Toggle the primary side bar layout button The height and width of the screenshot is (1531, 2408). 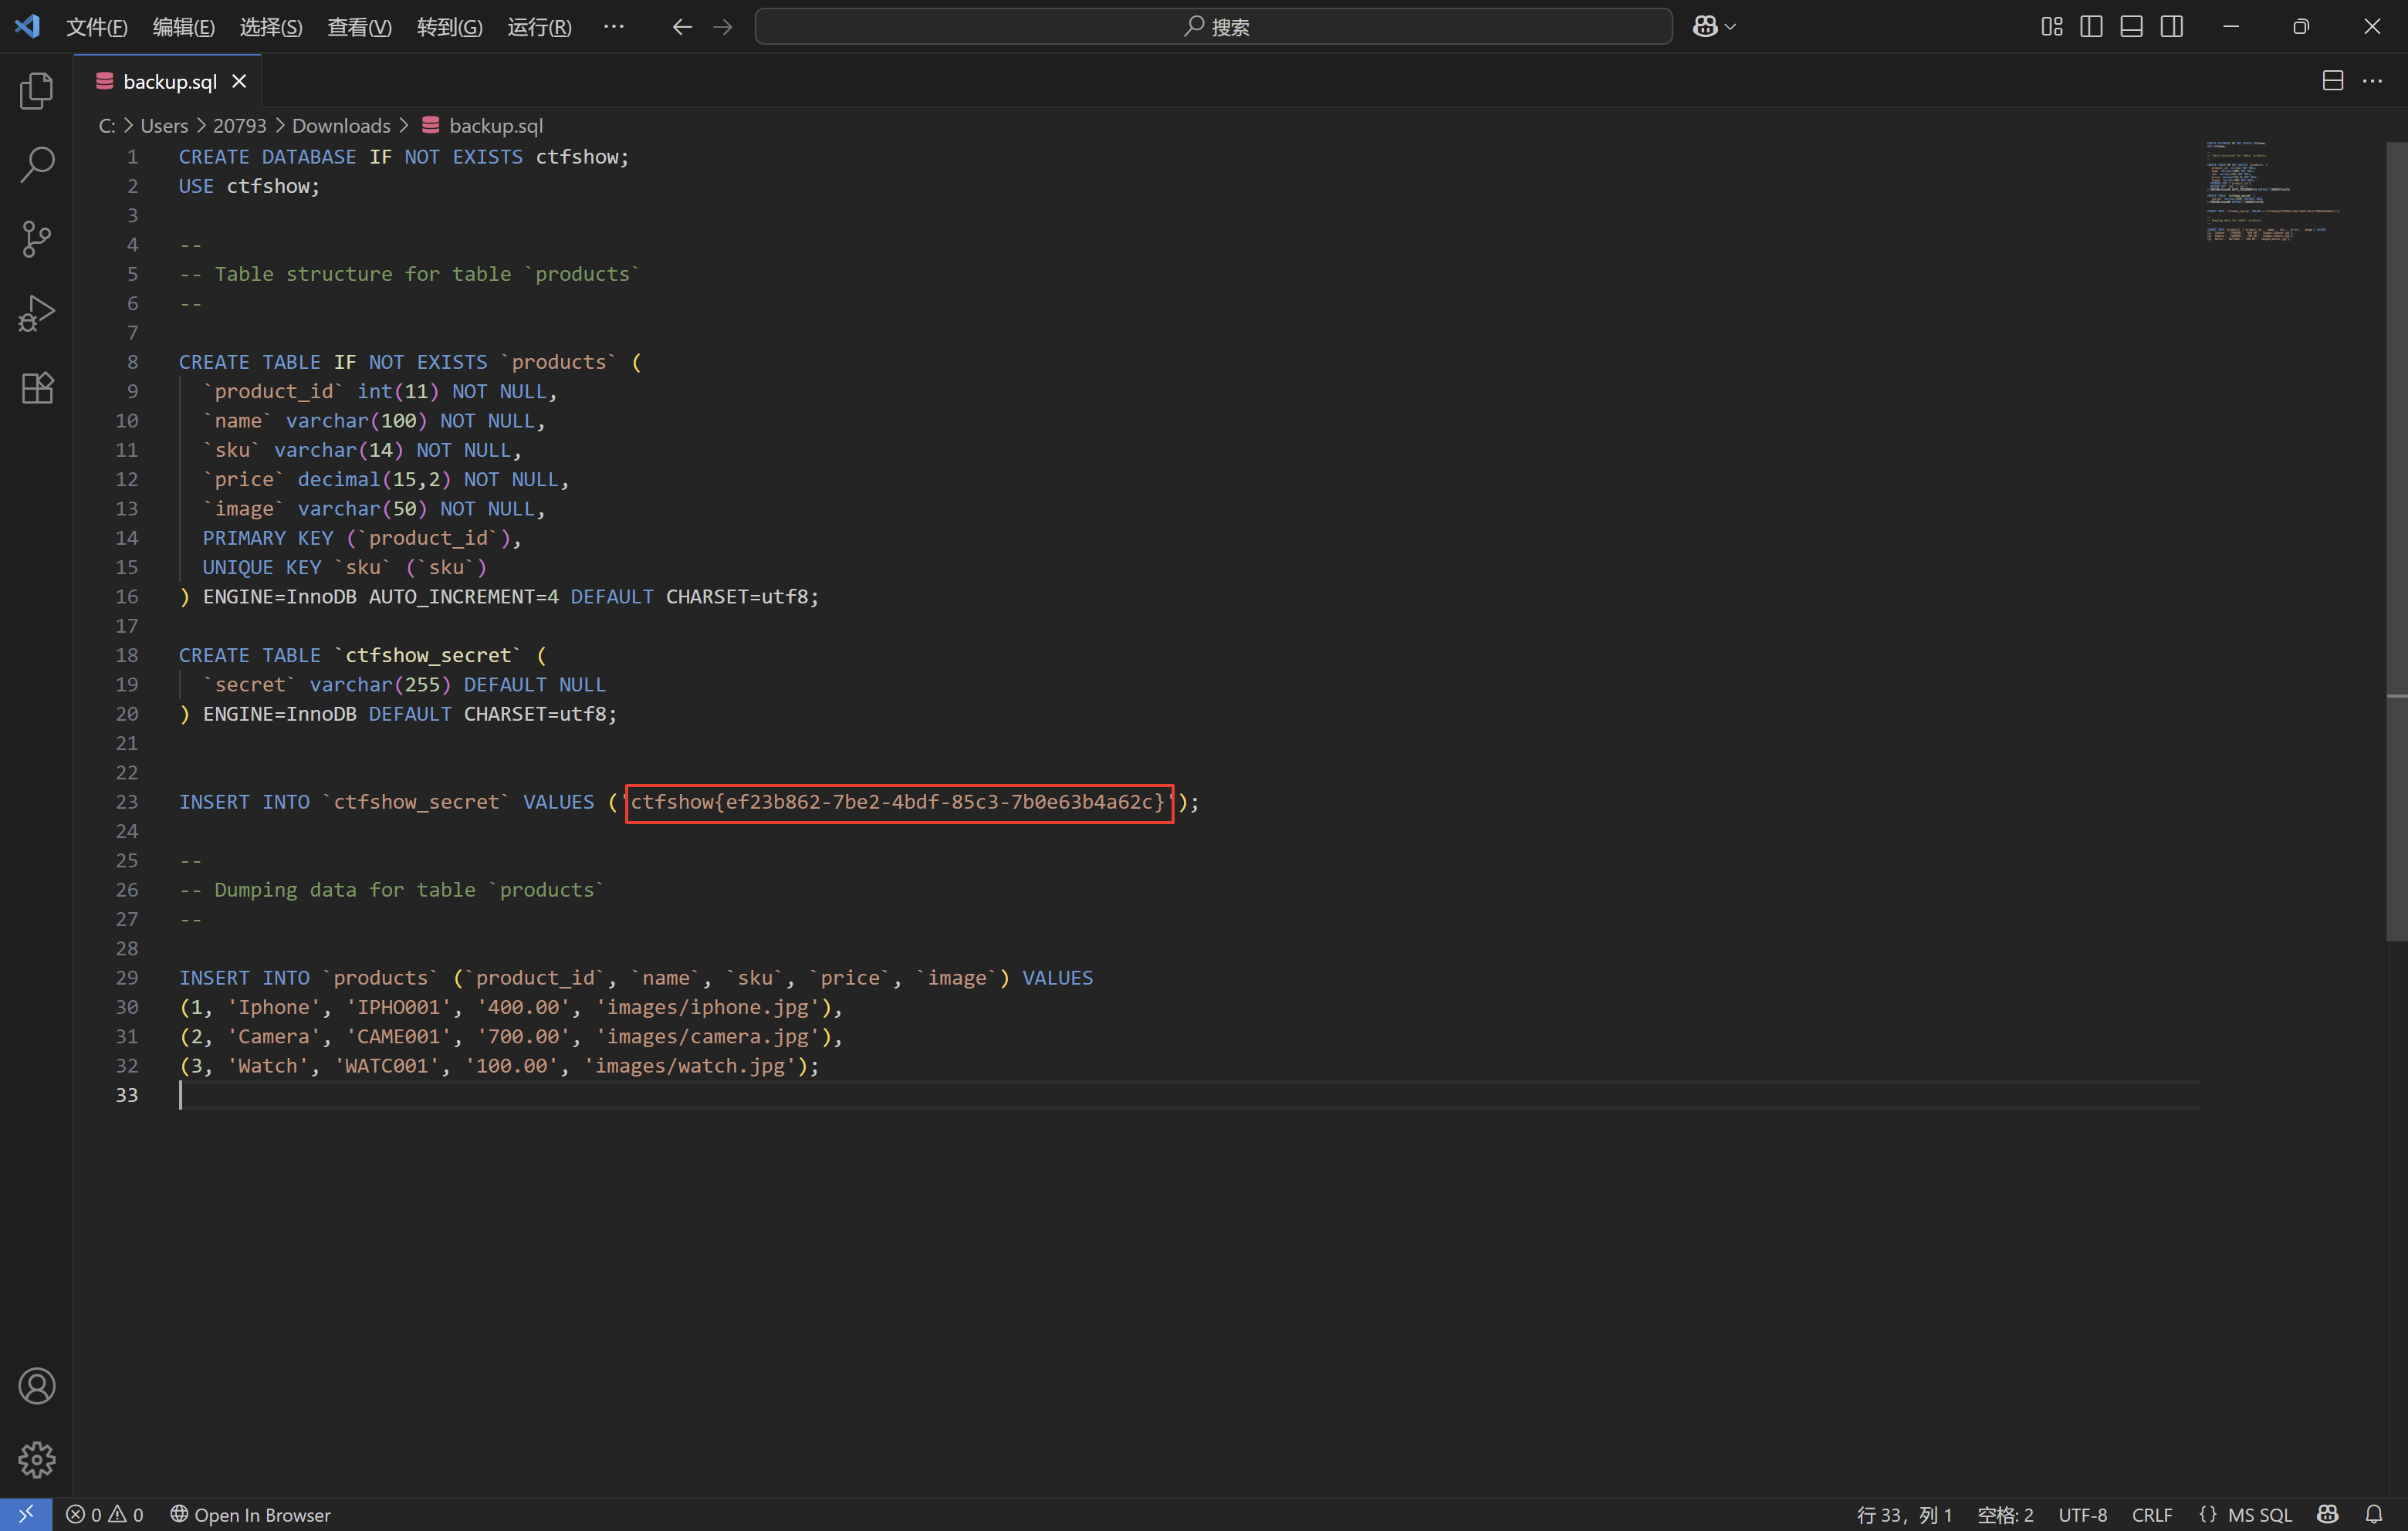pyautogui.click(x=2091, y=27)
